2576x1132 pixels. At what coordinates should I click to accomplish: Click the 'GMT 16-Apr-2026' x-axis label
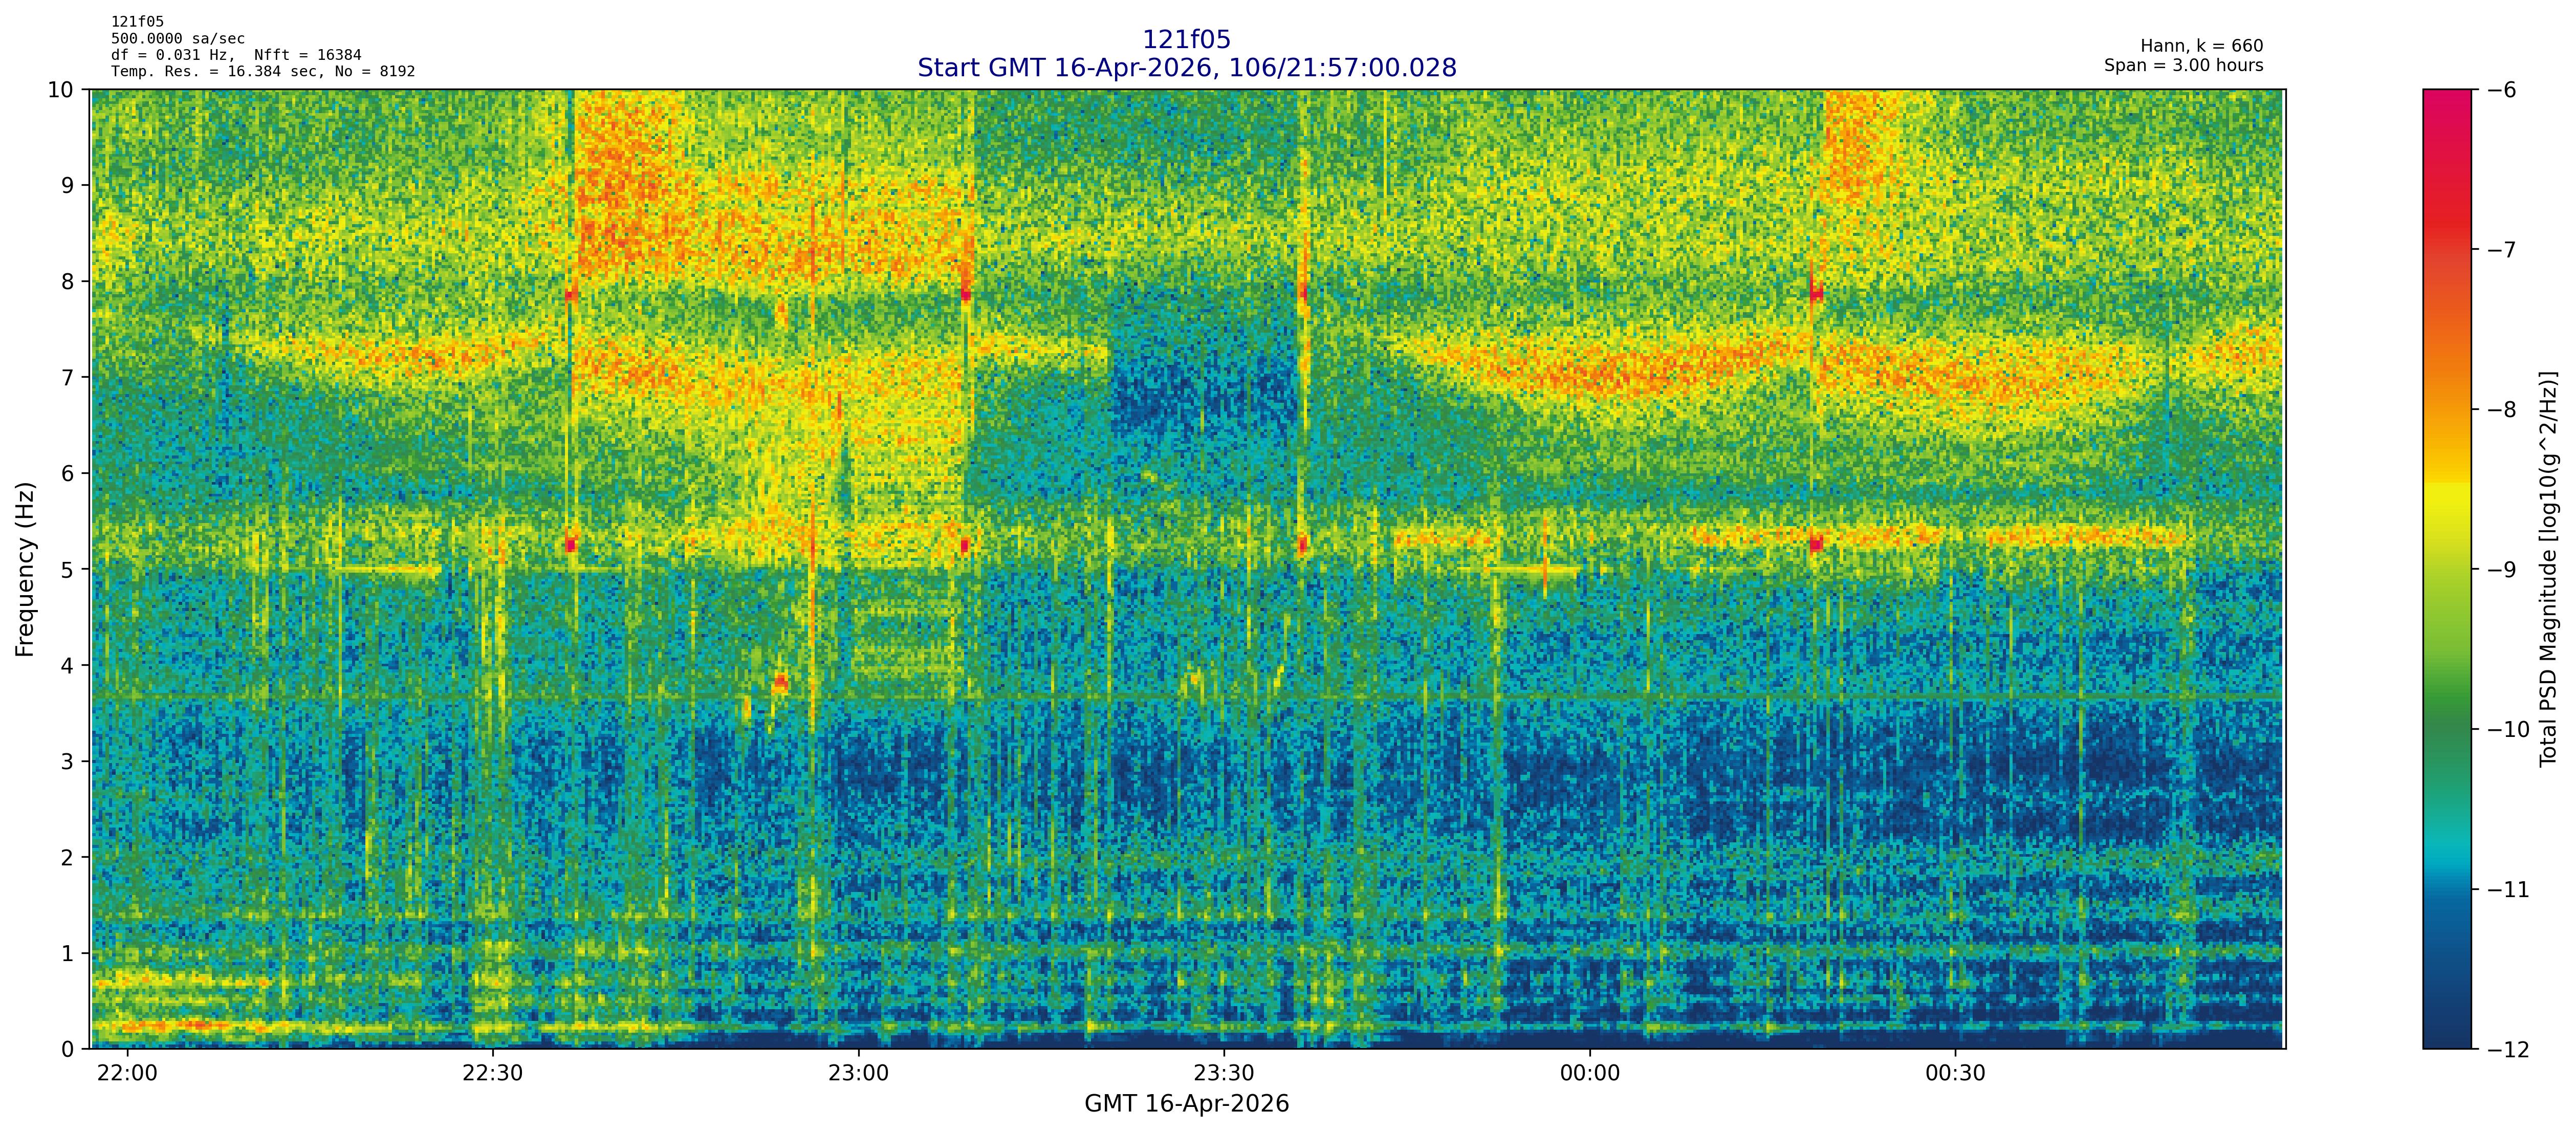[x=1186, y=1104]
